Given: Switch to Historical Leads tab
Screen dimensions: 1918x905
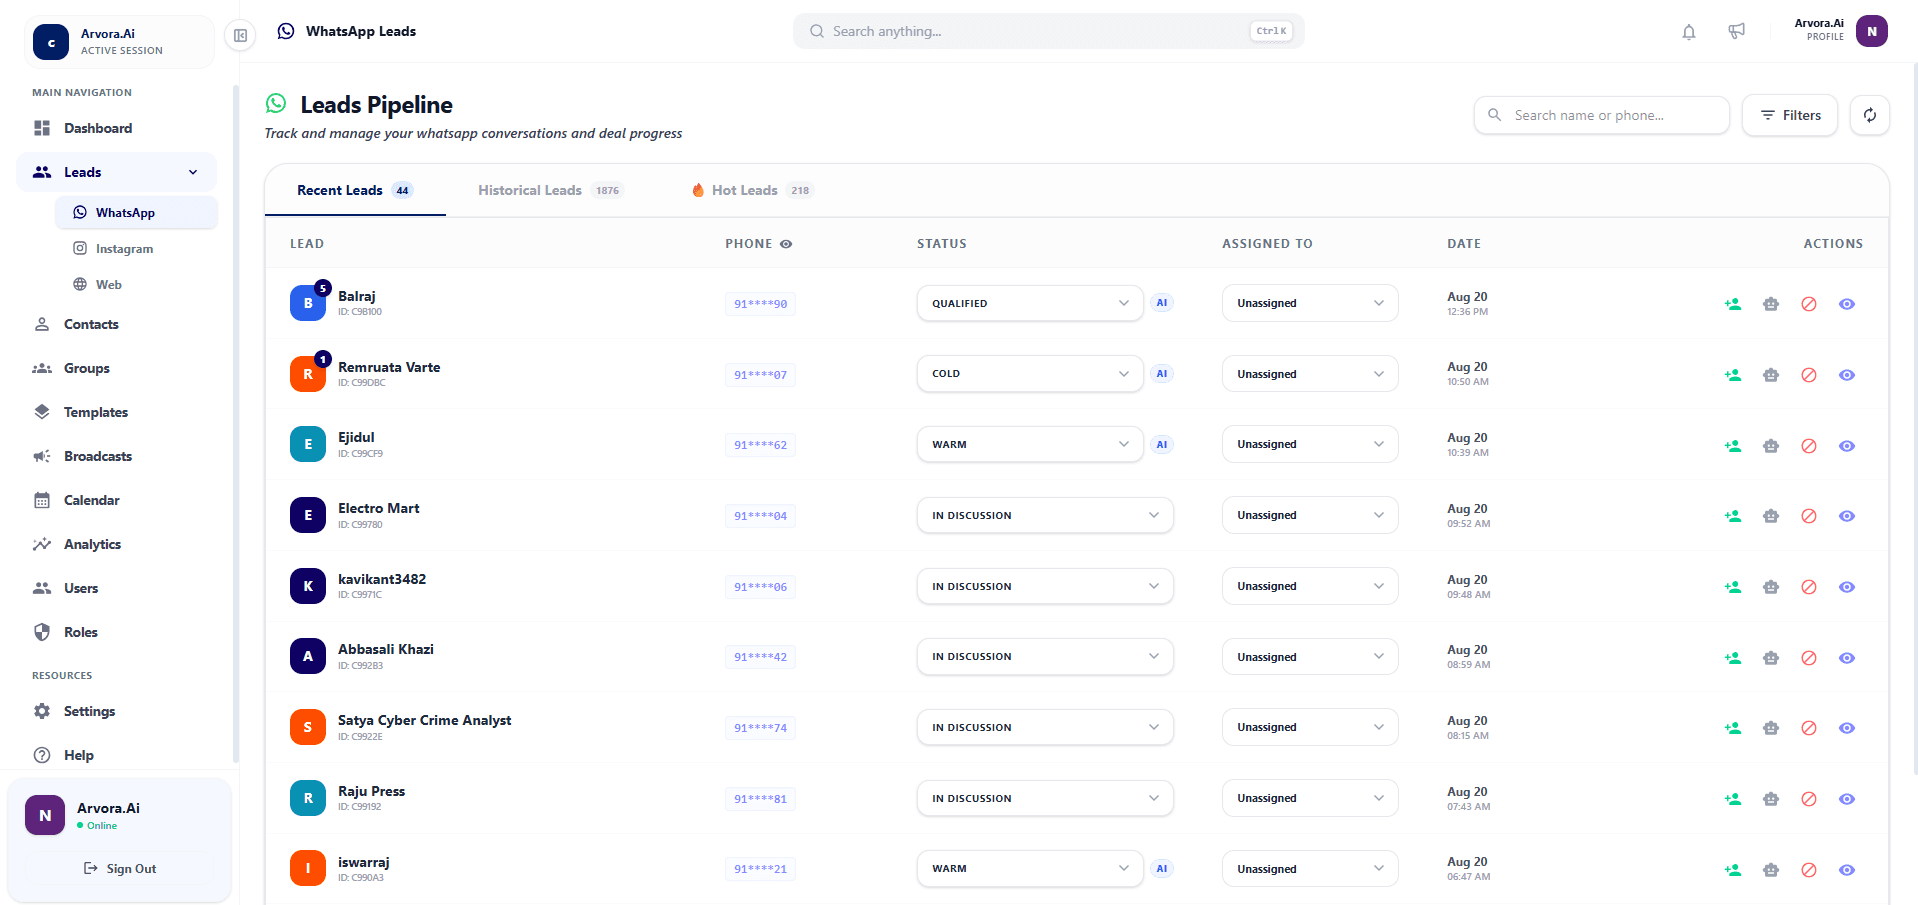Looking at the screenshot, I should [549, 190].
